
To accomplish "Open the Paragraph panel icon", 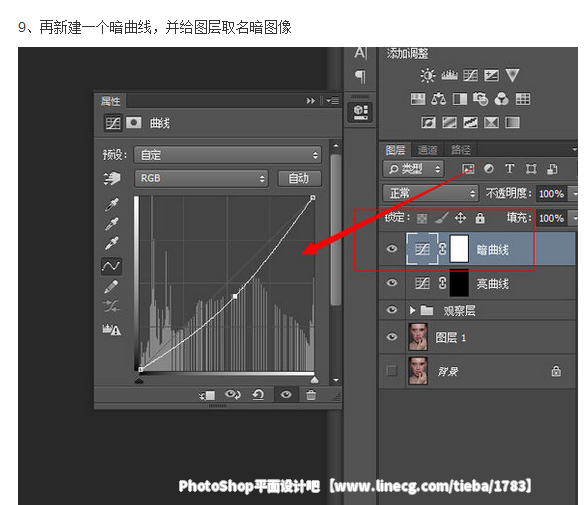I will tap(360, 76).
